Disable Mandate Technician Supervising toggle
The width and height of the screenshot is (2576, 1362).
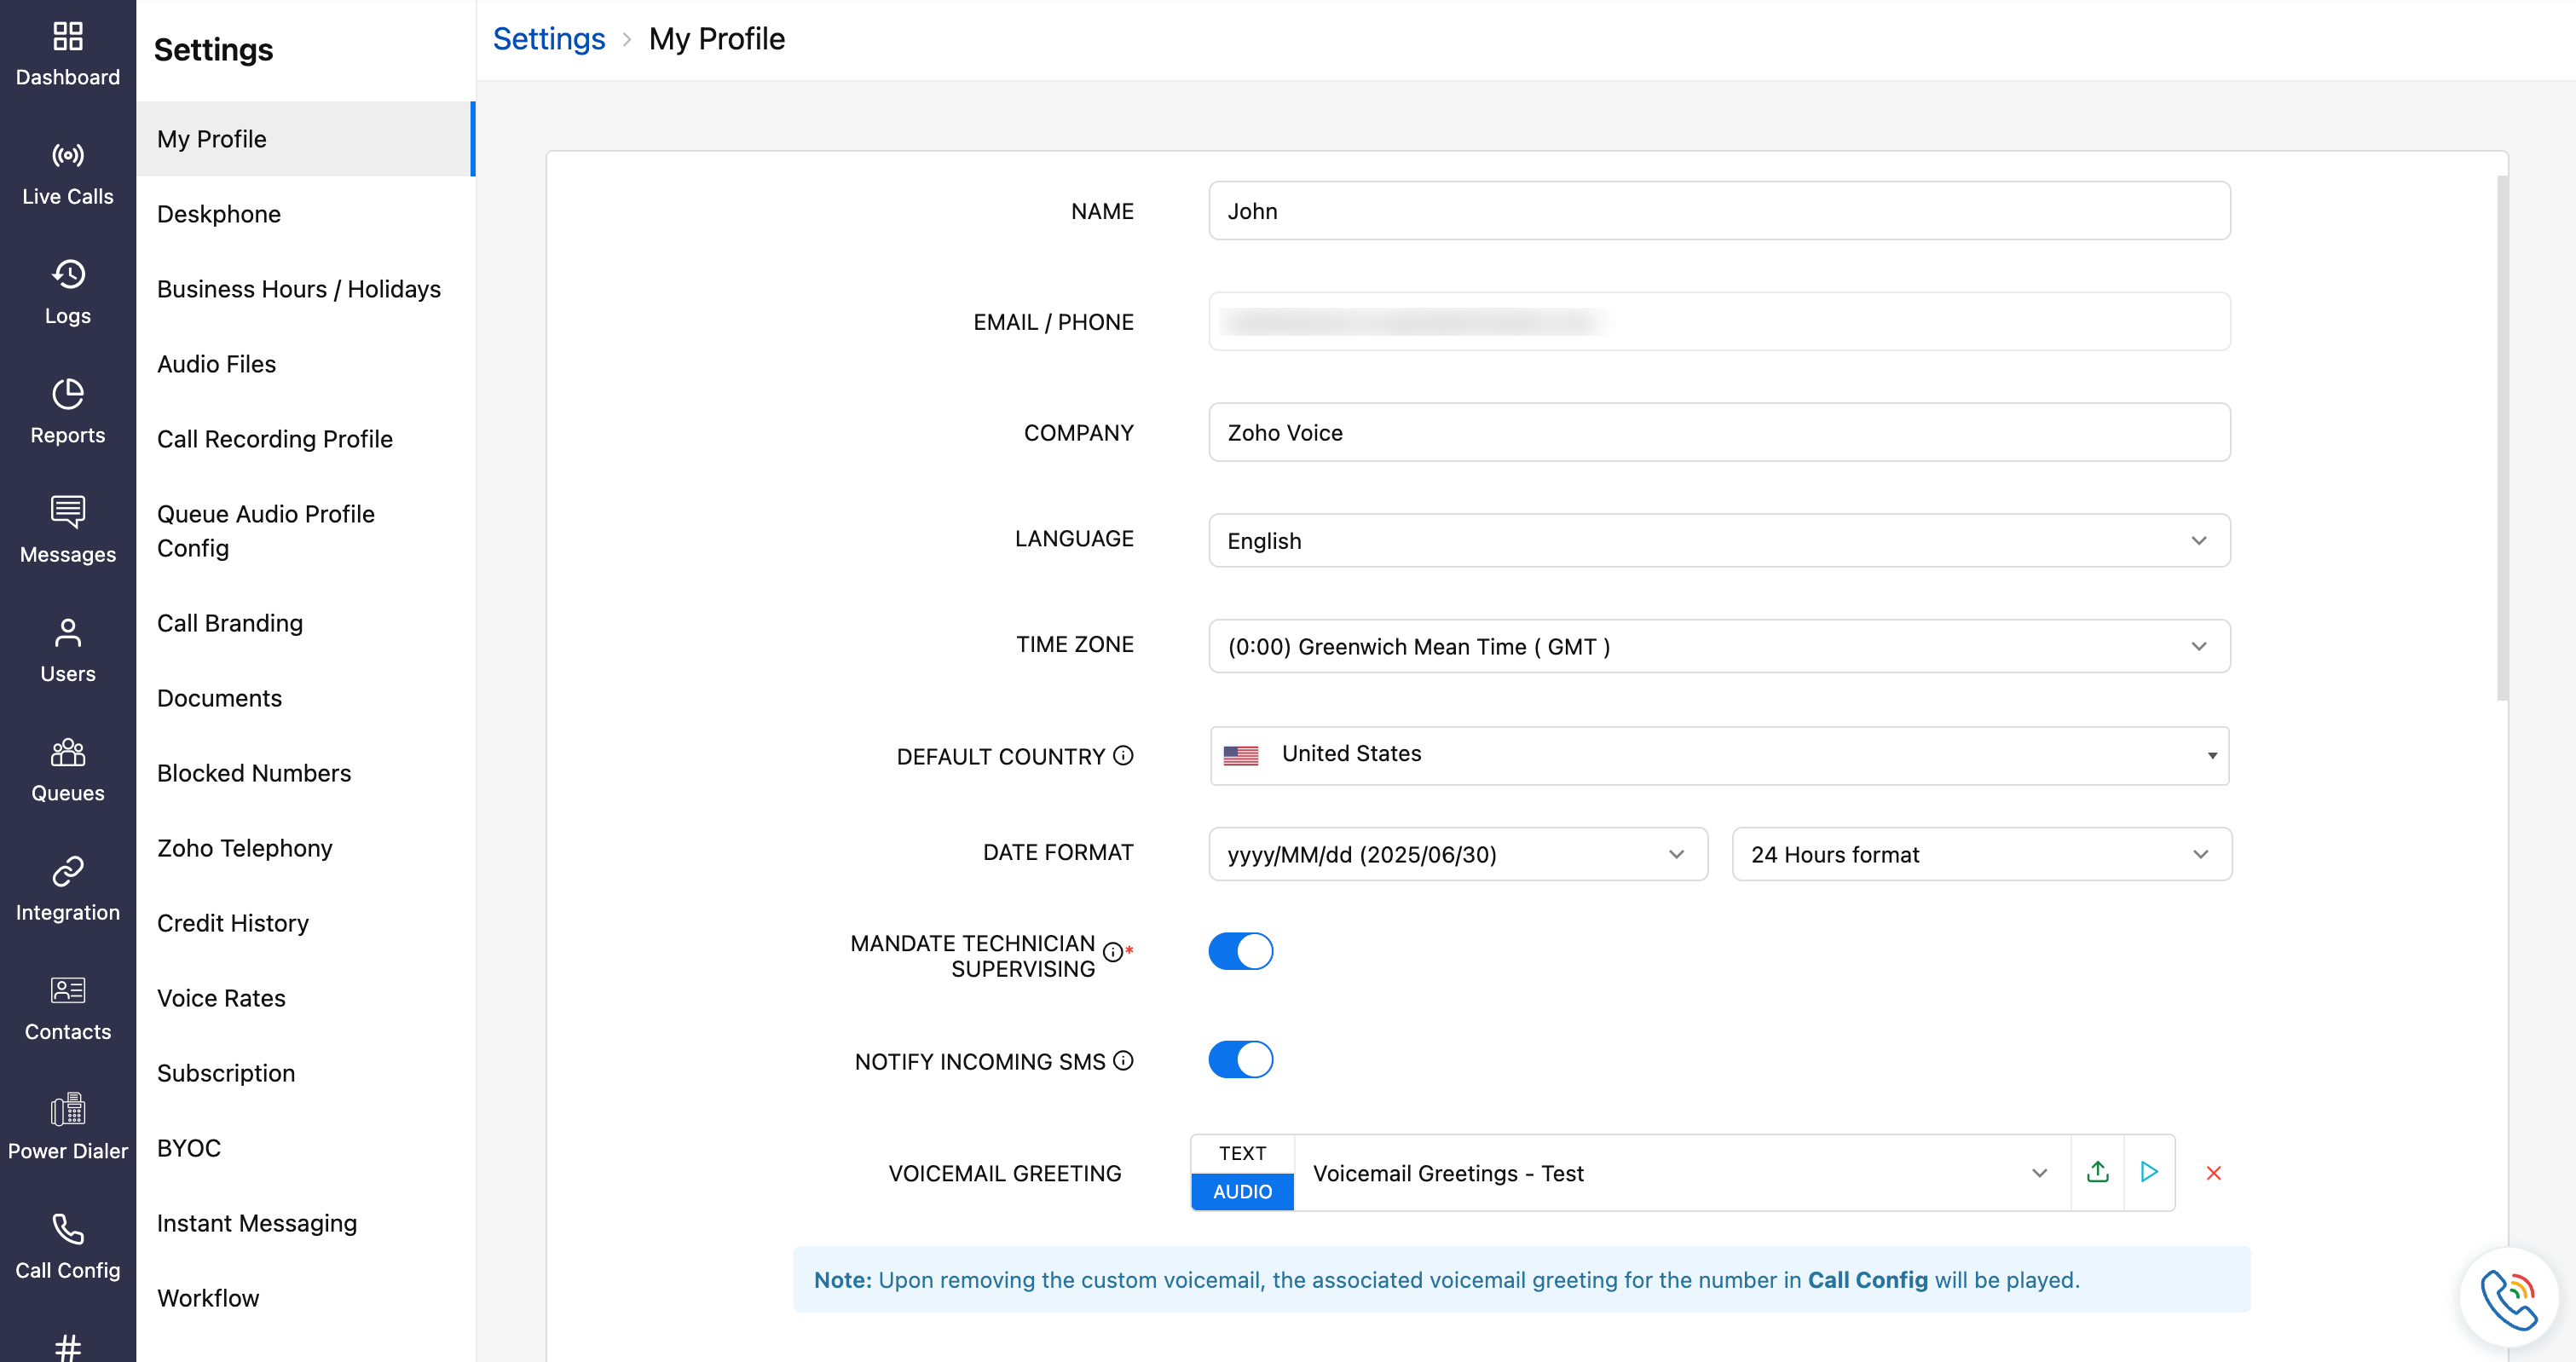(x=1240, y=951)
